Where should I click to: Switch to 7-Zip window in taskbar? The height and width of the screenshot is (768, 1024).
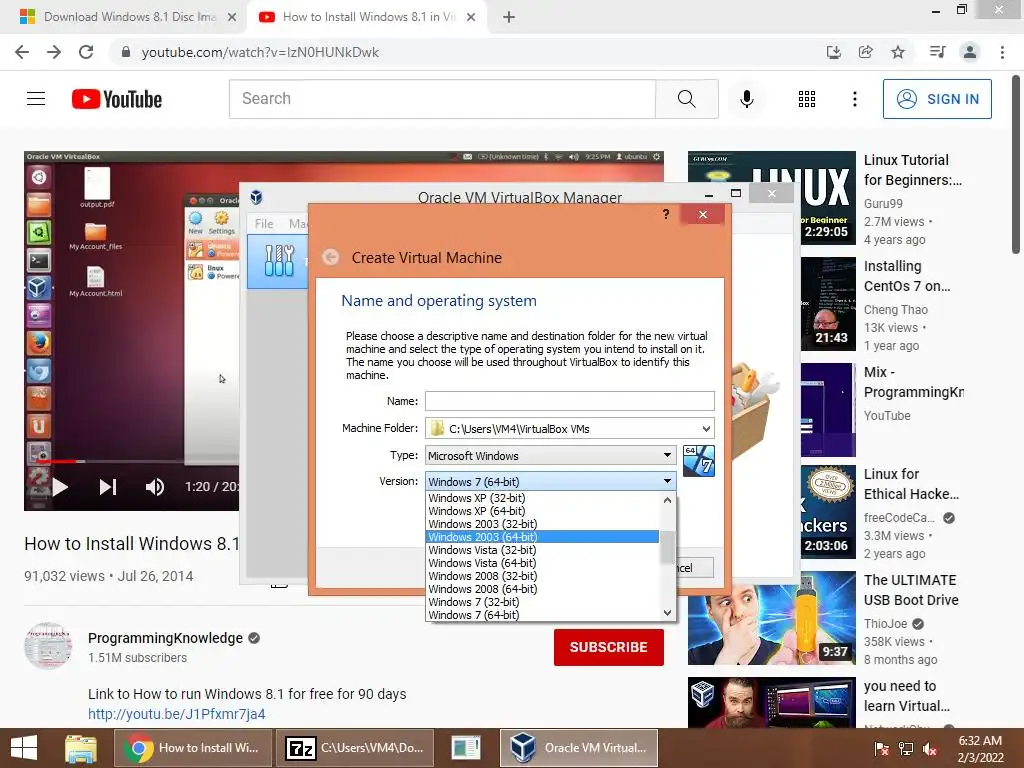[354, 748]
